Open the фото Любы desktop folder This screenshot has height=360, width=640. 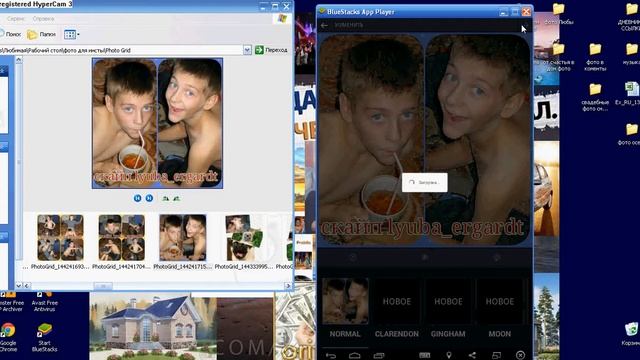[x=559, y=13]
